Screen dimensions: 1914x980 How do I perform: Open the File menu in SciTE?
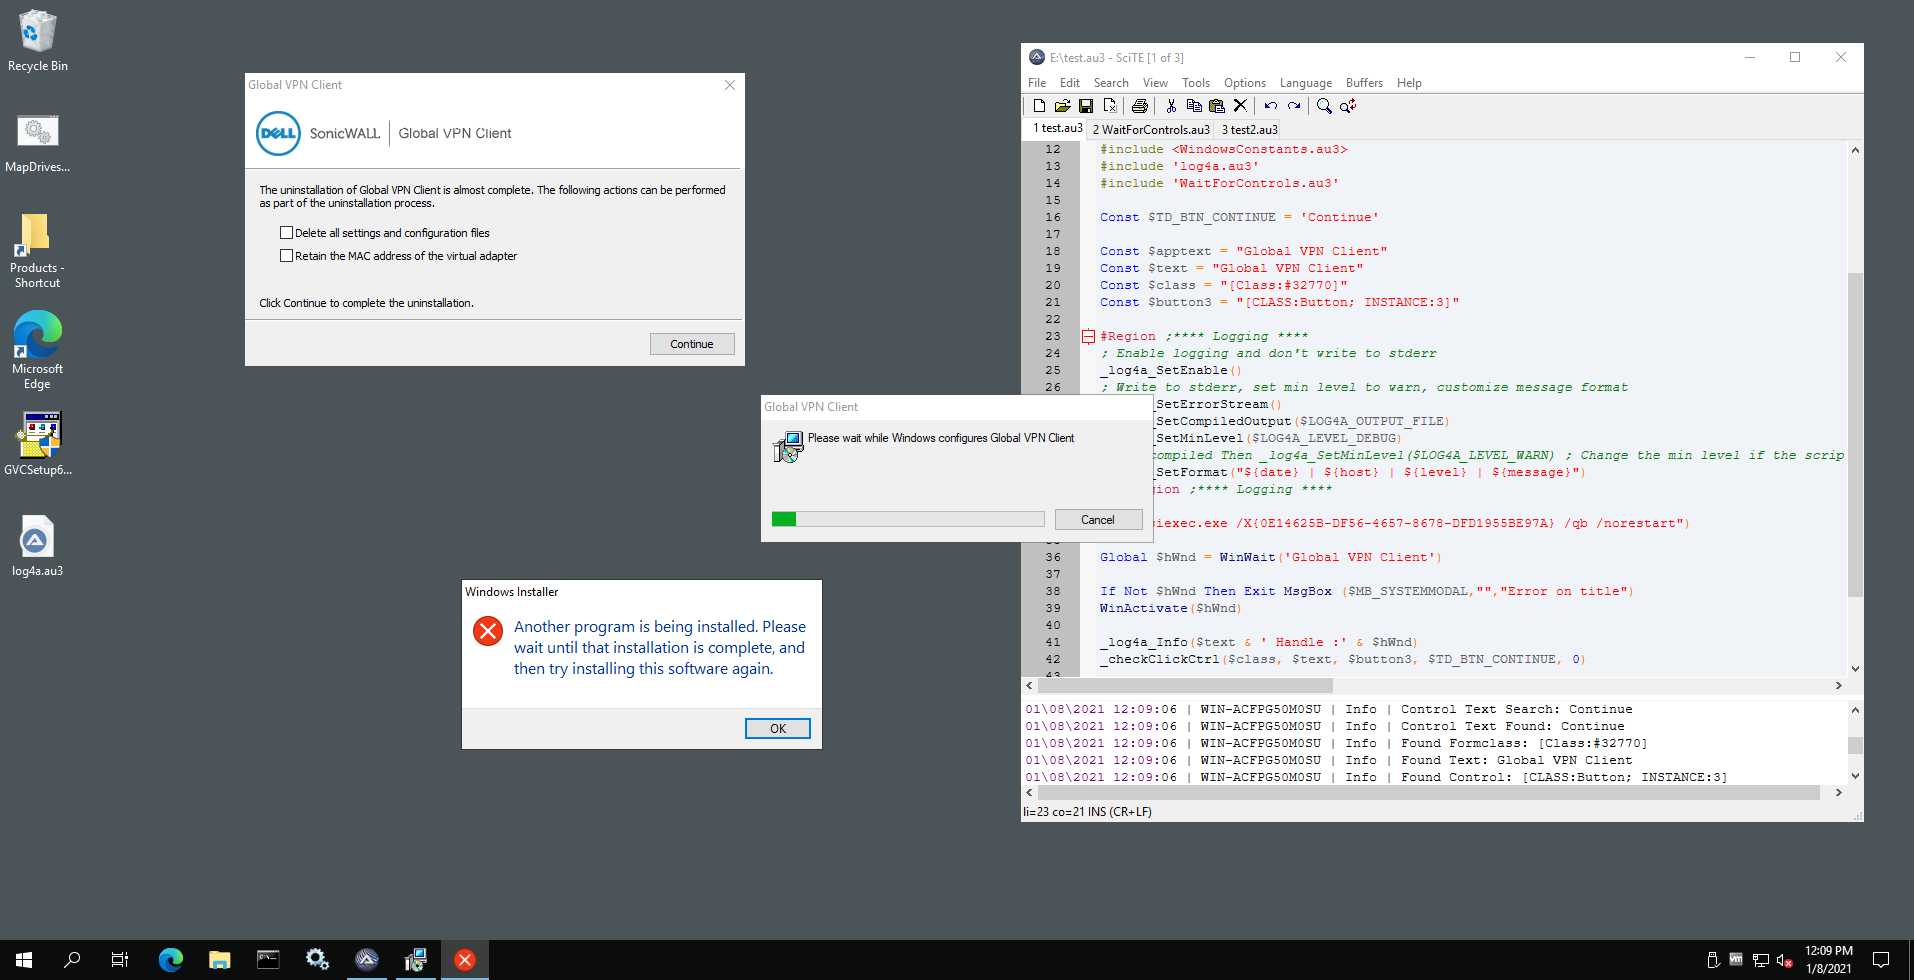tap(1037, 83)
